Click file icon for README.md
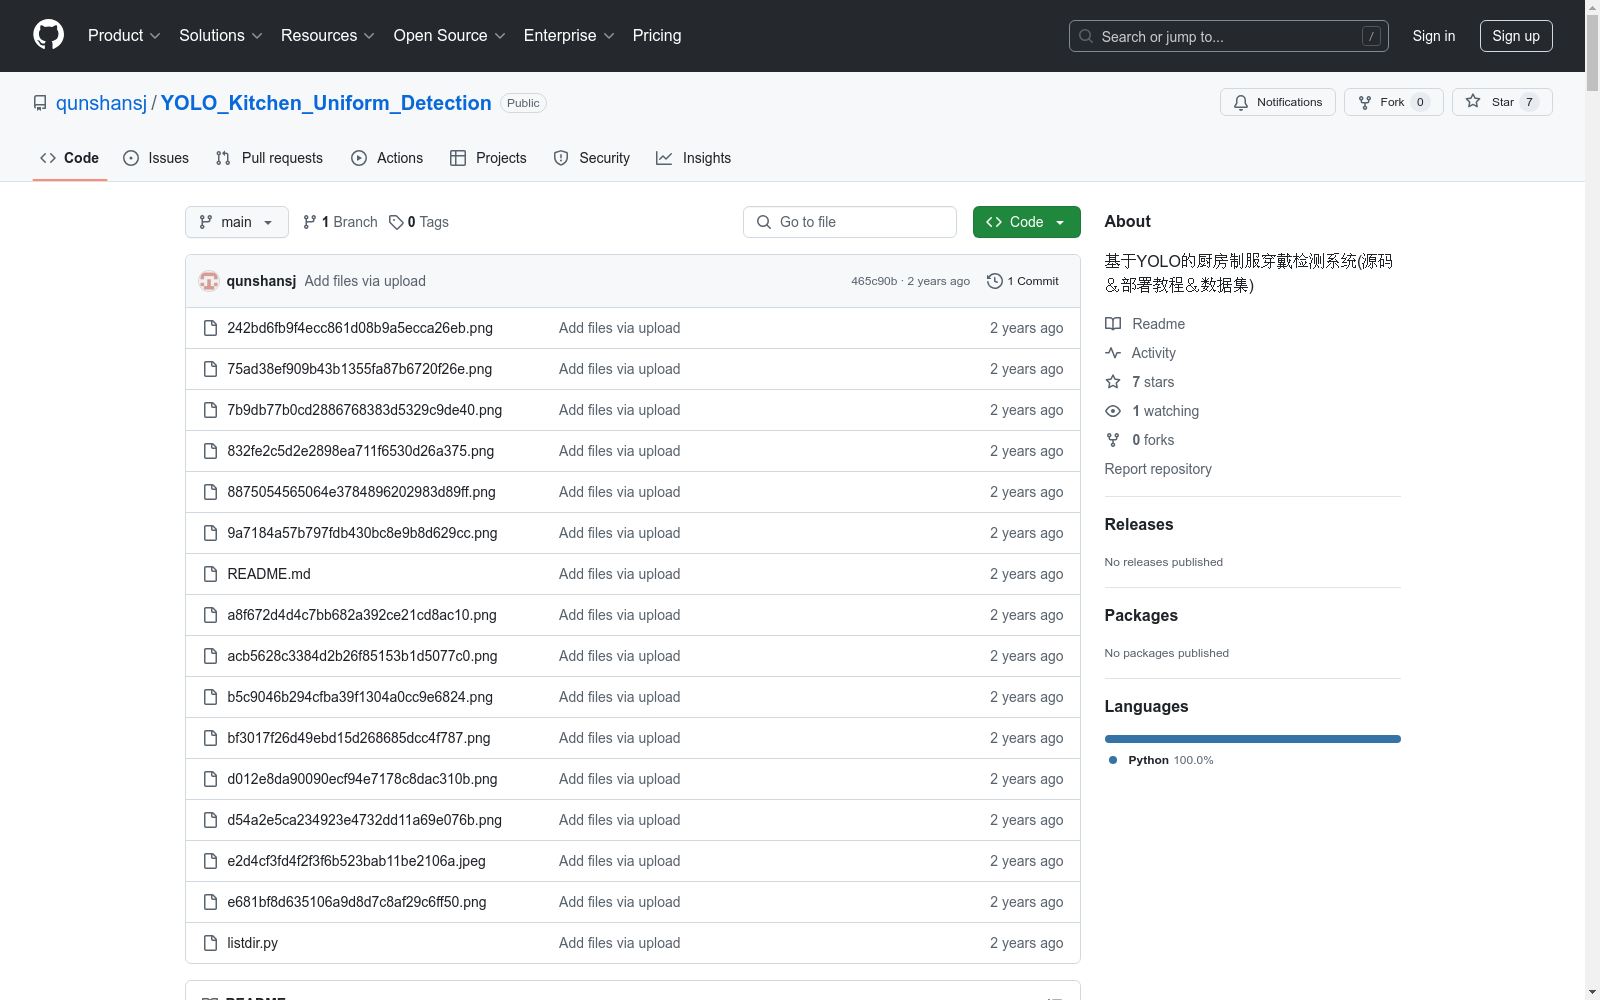Image resolution: width=1600 pixels, height=1000 pixels. [210, 574]
